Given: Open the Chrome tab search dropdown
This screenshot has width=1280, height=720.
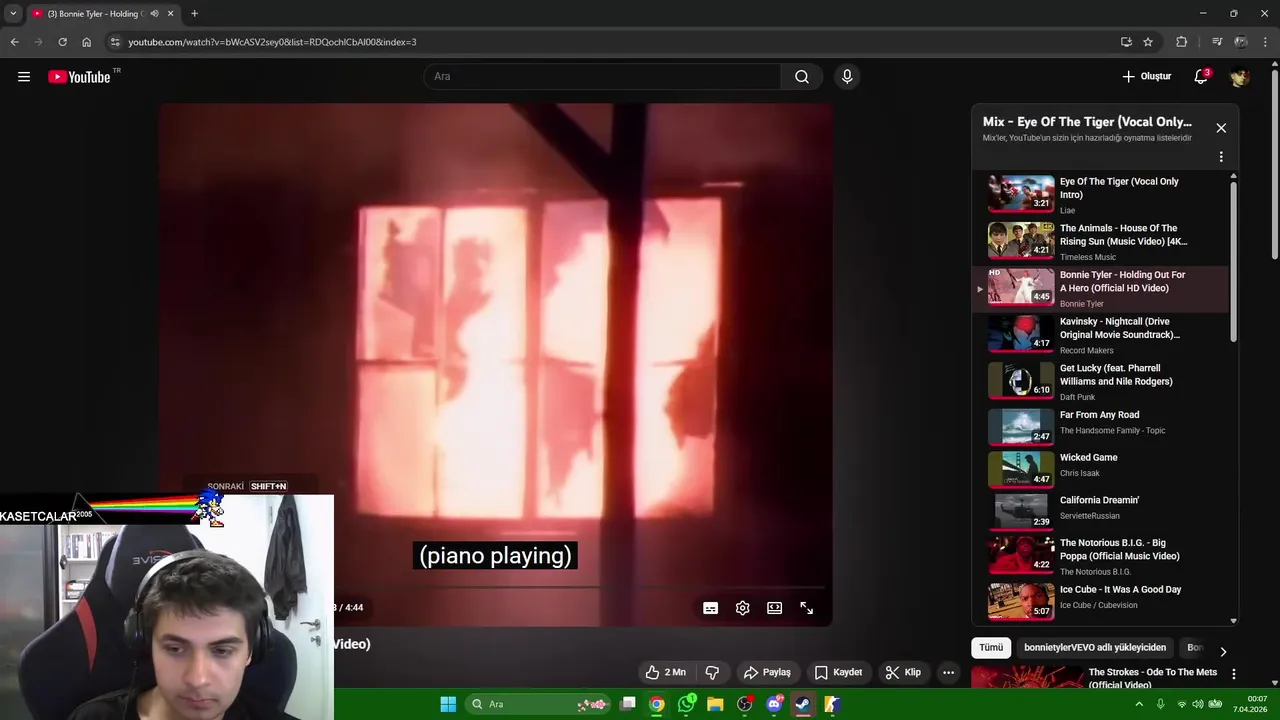Looking at the screenshot, I should 13,14.
